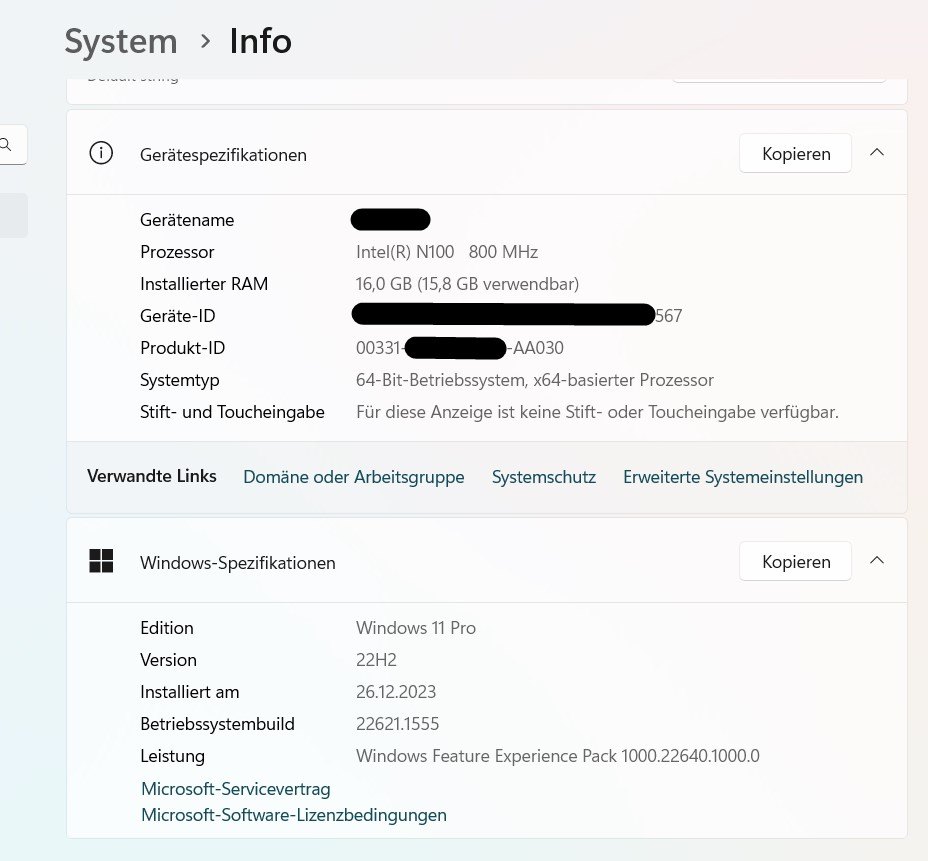This screenshot has height=861, width=928.
Task: Select the Windows-Spezifikationen header text
Action: pos(237,563)
